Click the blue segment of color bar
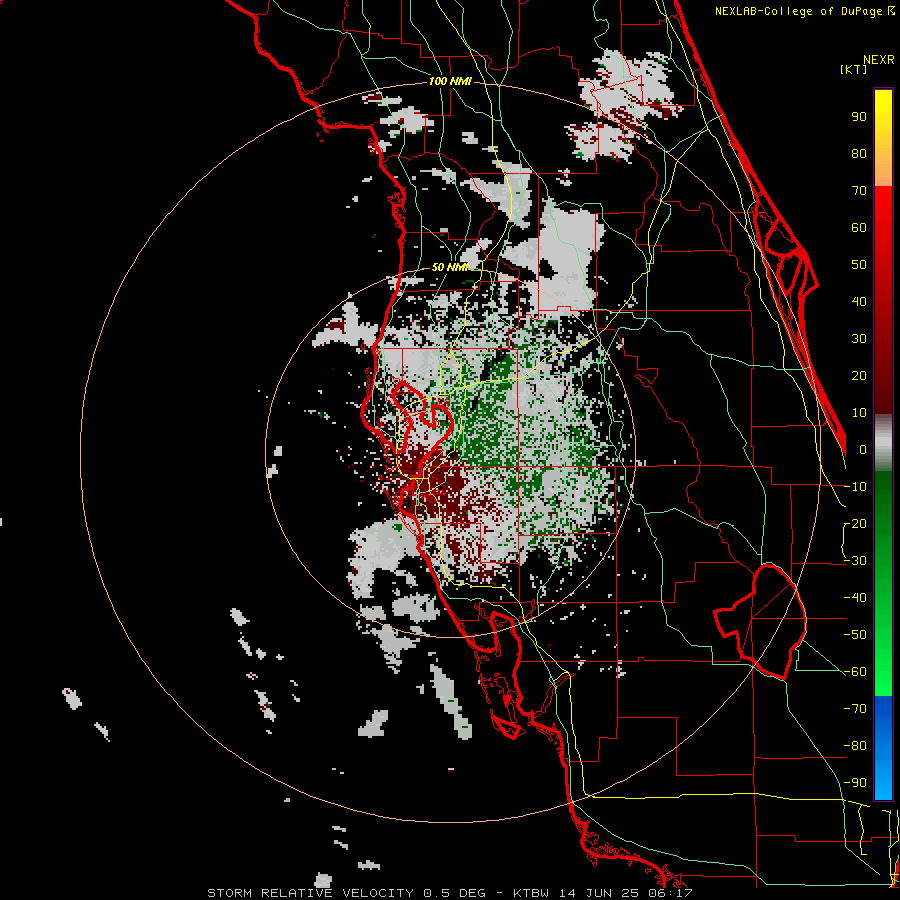900x900 pixels. tap(883, 748)
